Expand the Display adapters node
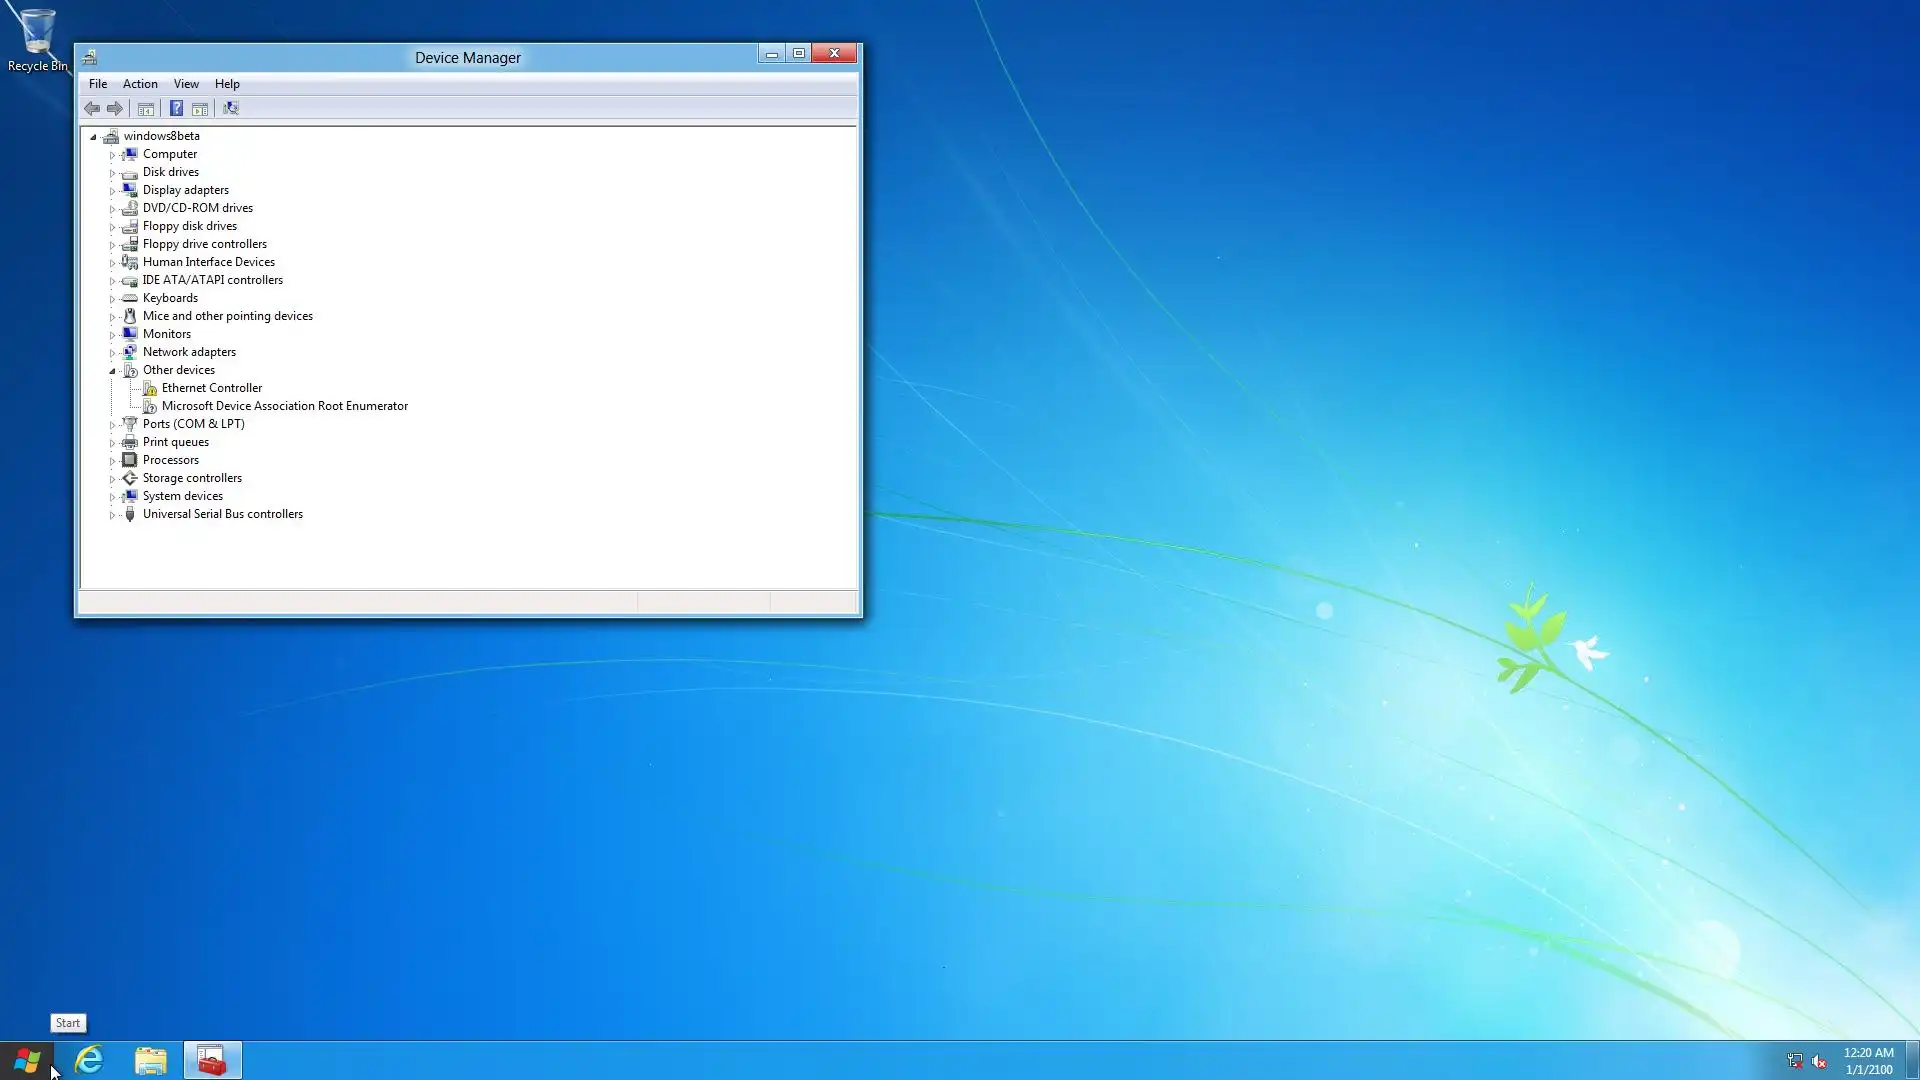 112,191
